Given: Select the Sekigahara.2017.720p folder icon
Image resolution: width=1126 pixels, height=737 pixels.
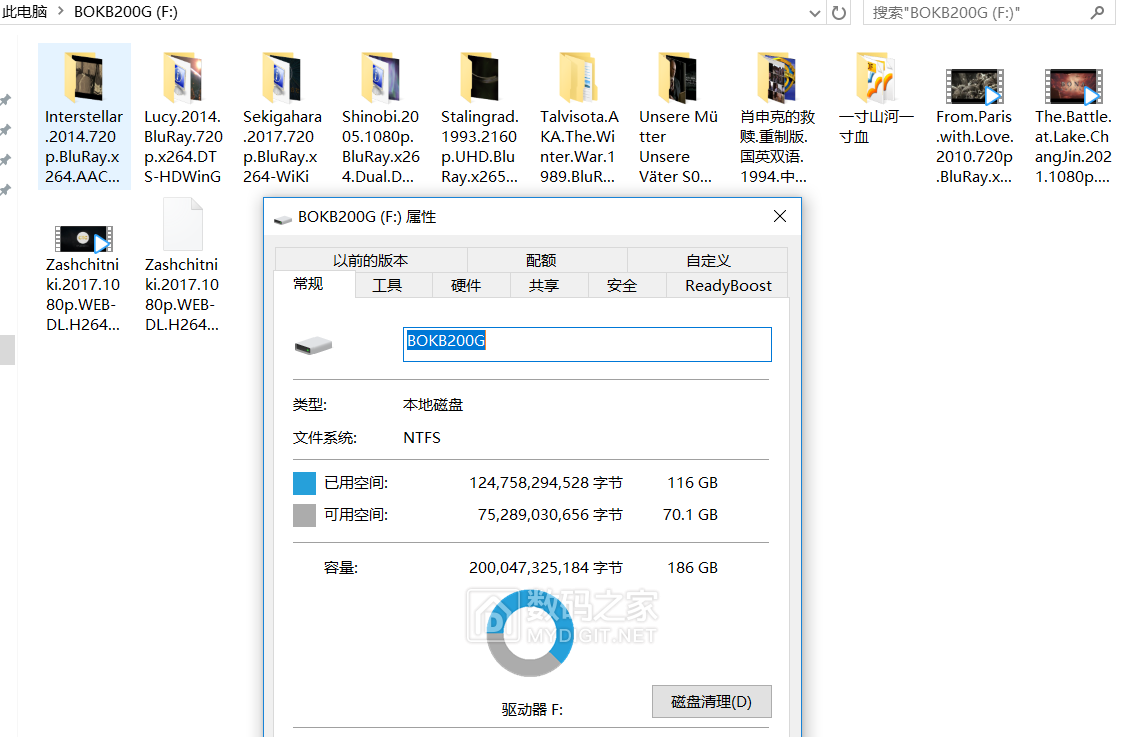Looking at the screenshot, I should (282, 77).
